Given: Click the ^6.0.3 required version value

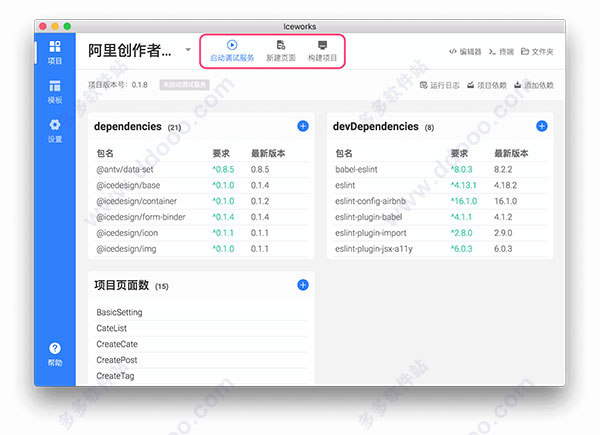Looking at the screenshot, I should pos(461,249).
